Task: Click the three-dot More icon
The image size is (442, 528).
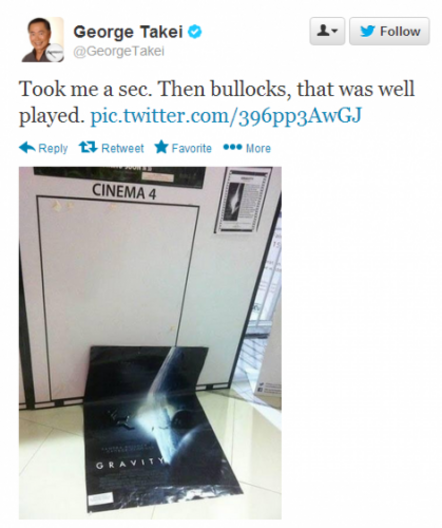Action: 232,147
